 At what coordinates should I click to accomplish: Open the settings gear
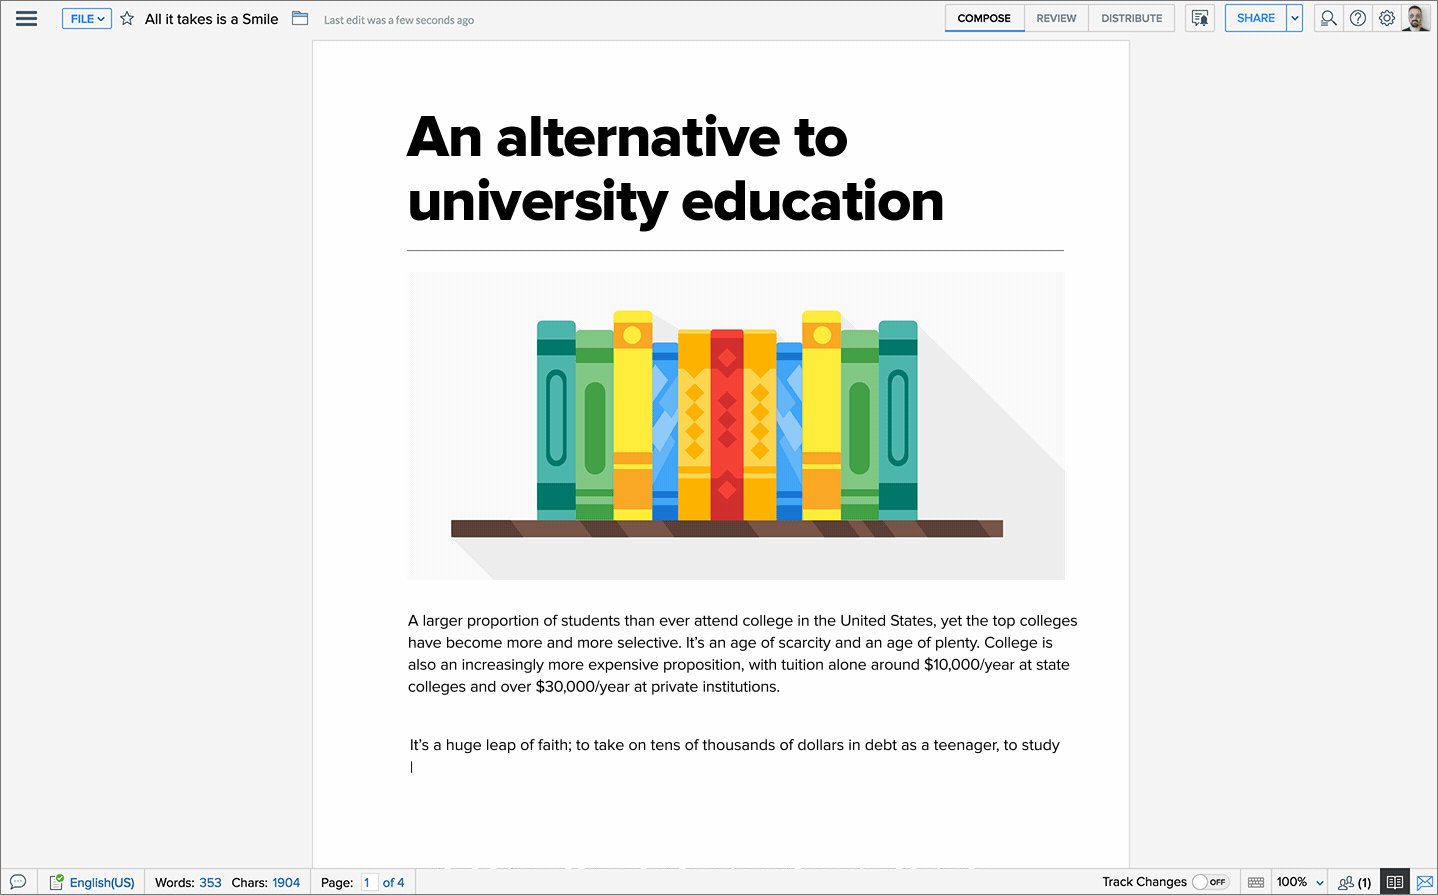click(x=1387, y=18)
